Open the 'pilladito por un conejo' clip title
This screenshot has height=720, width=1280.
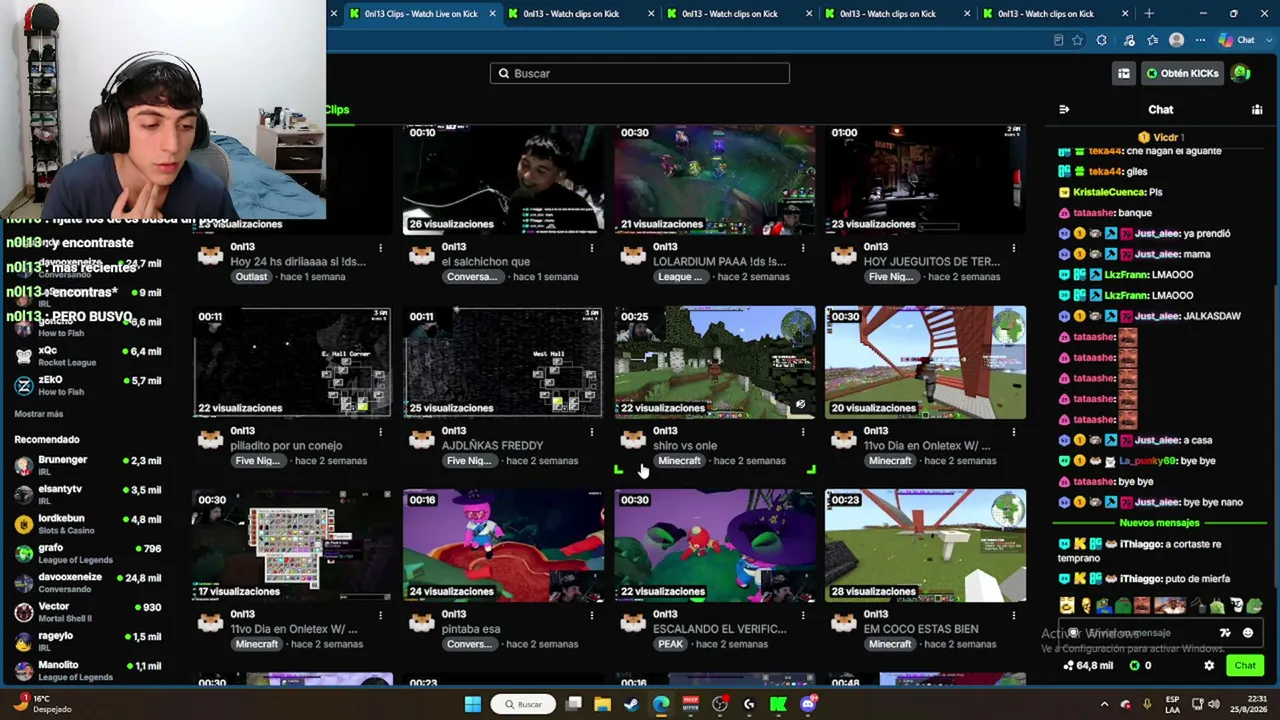click(285, 446)
